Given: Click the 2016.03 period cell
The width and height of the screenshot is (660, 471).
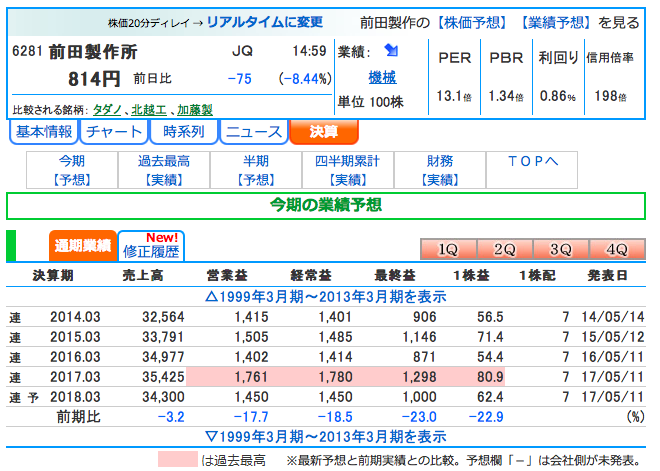Looking at the screenshot, I should pos(75,357).
